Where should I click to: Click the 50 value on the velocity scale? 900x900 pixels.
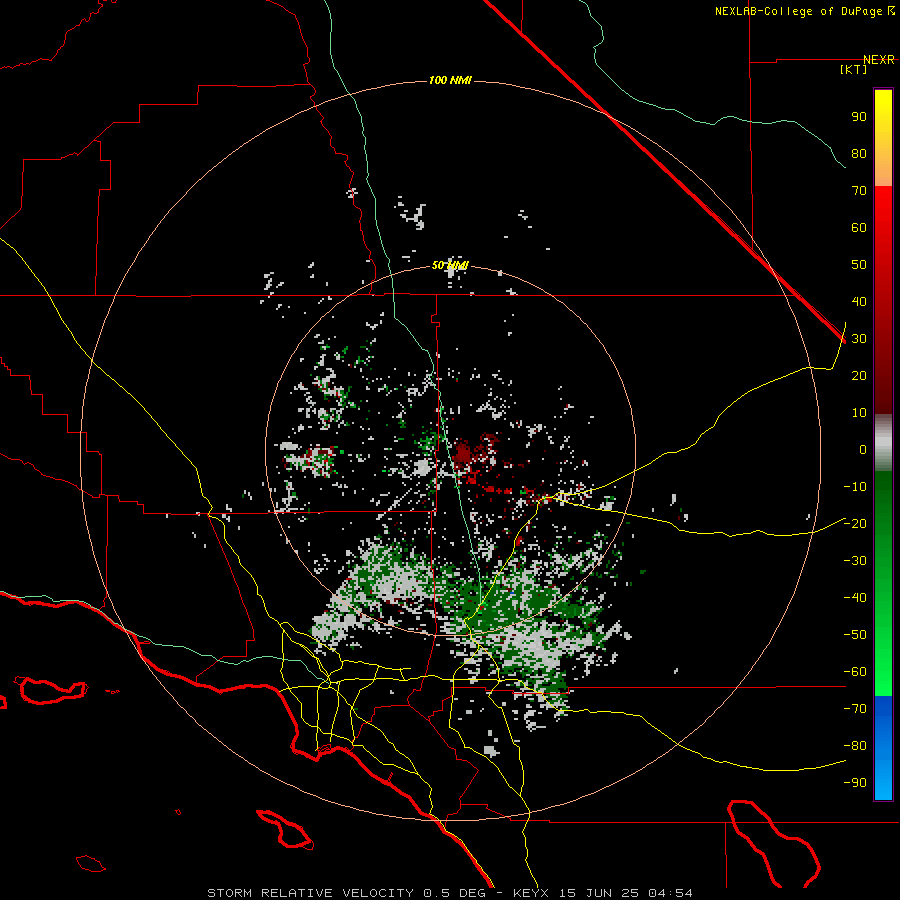pos(859,265)
